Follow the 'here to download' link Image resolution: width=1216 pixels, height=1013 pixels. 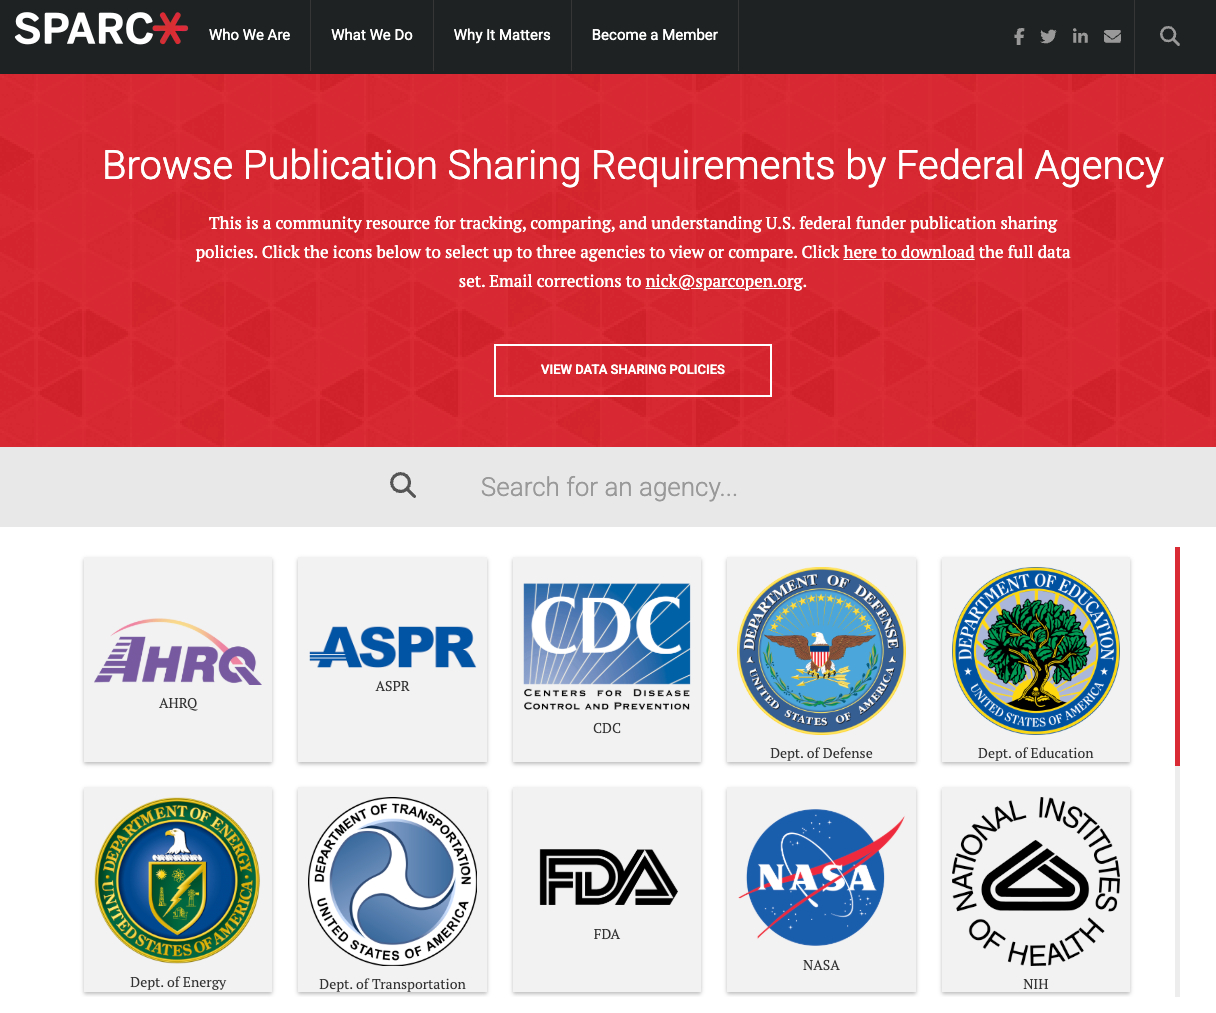908,252
